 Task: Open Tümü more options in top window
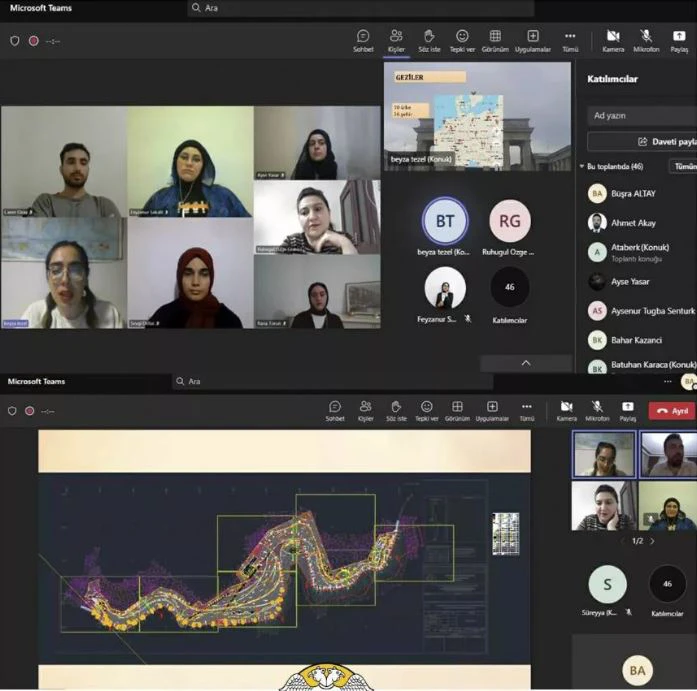(570, 41)
